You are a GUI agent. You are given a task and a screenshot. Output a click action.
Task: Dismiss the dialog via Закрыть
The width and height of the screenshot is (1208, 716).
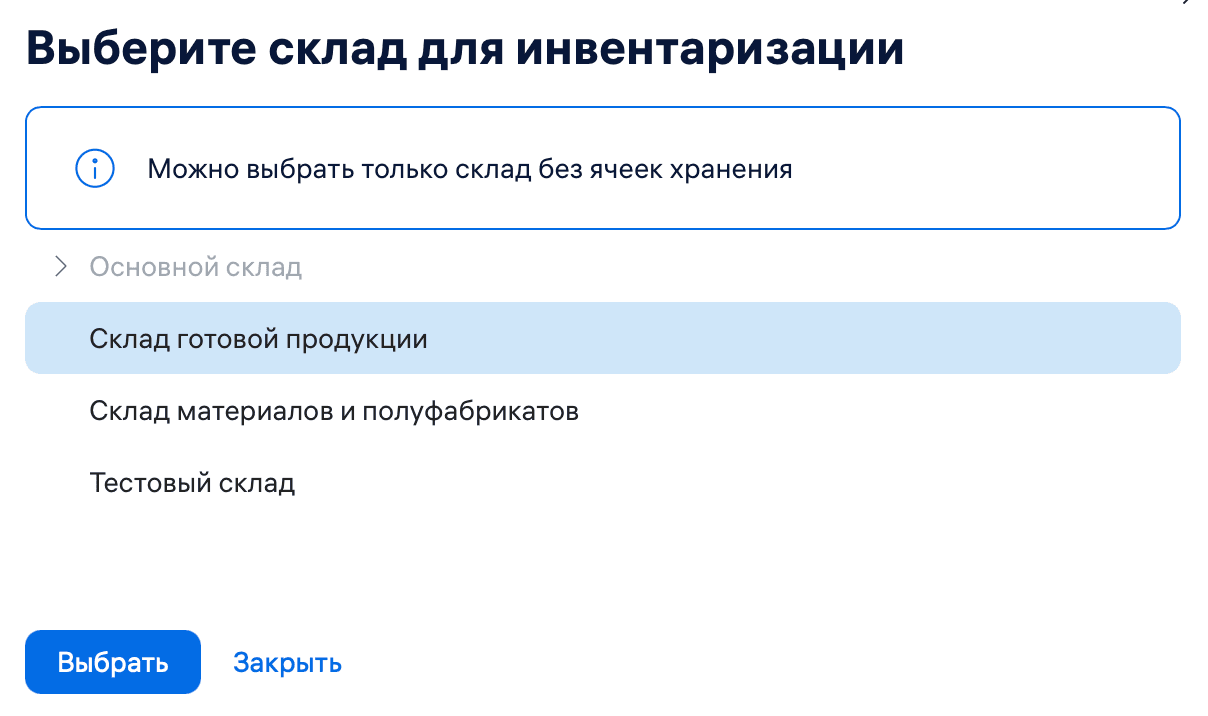pyautogui.click(x=287, y=661)
